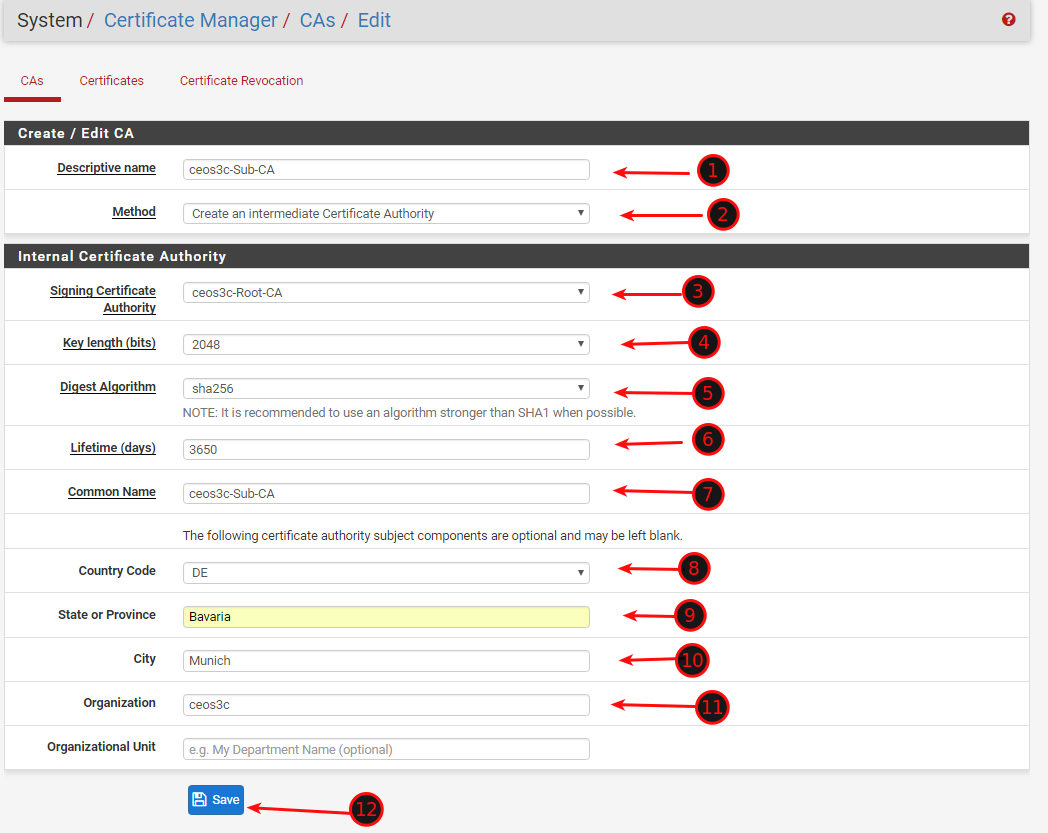Click the CAs breadcrumb link
The height and width of the screenshot is (833, 1048).
click(317, 20)
